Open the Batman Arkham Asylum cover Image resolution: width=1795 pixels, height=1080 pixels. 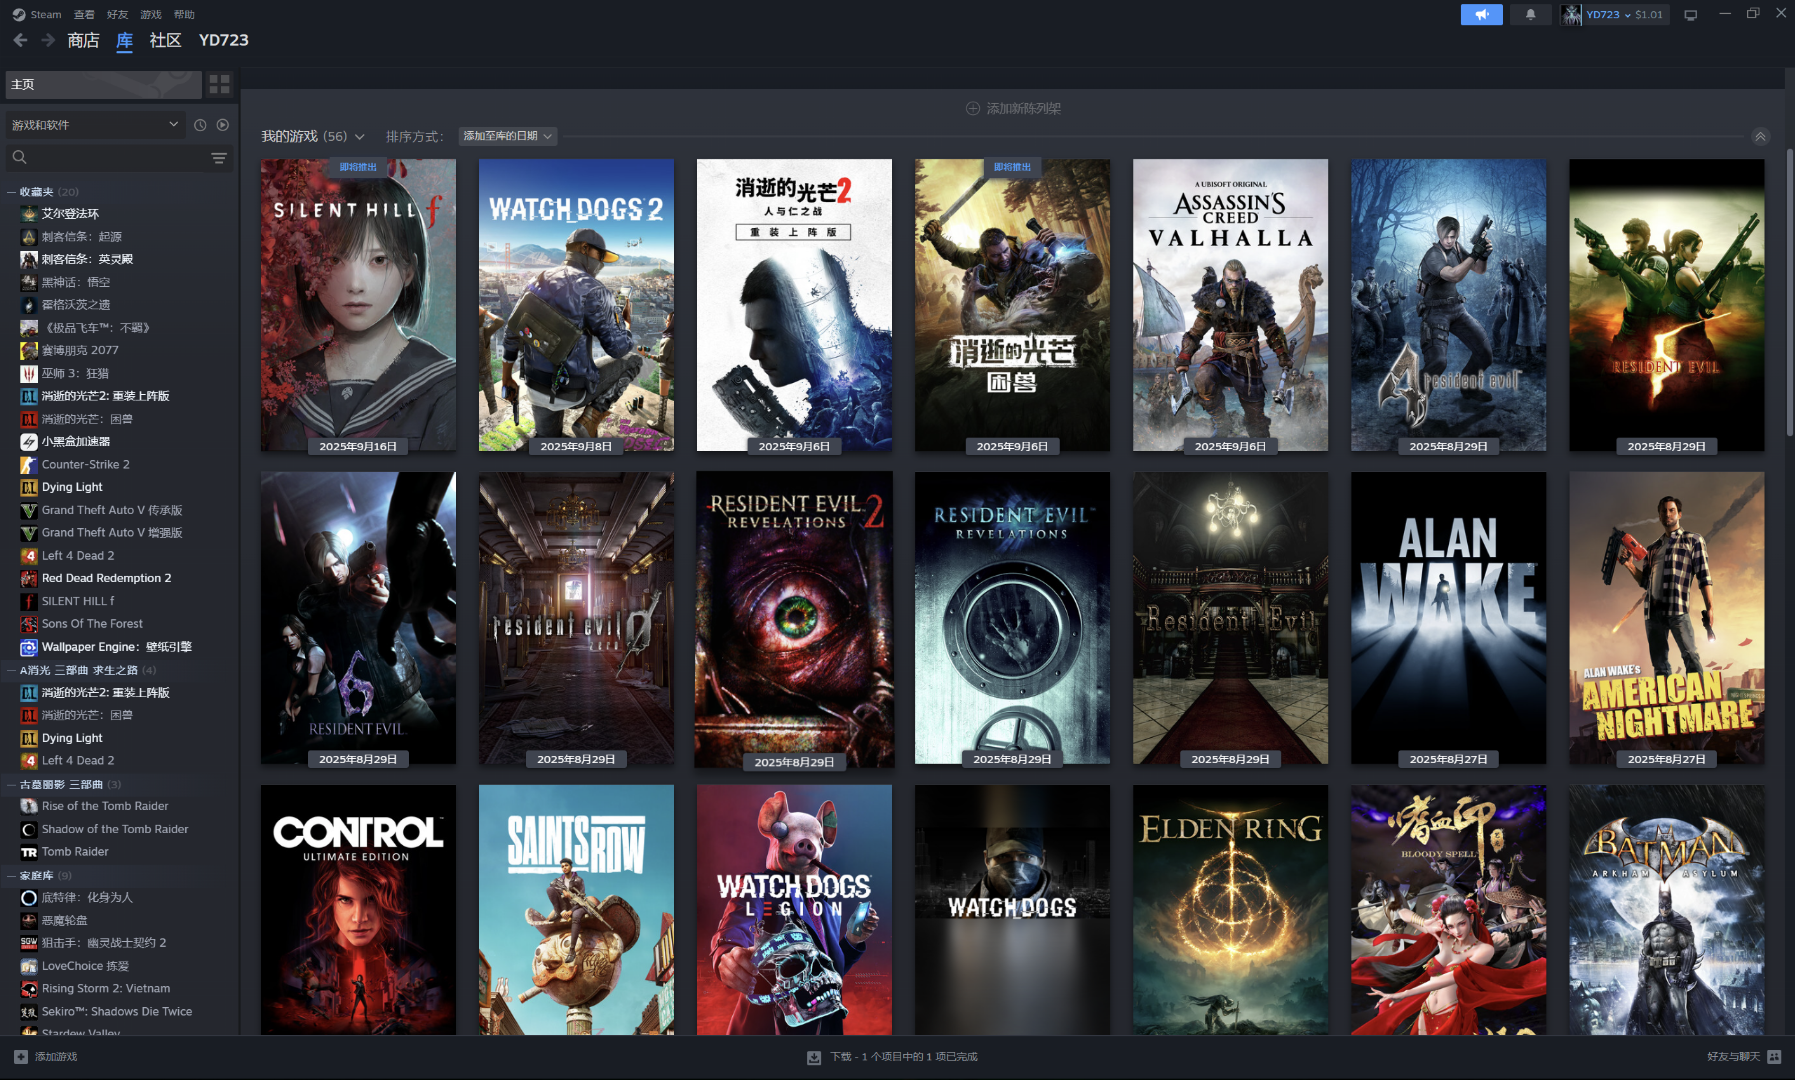pyautogui.click(x=1666, y=910)
